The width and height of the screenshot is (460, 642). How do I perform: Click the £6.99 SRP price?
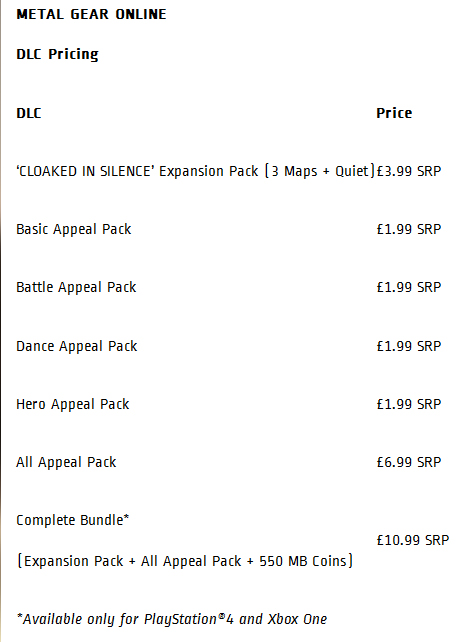click(x=409, y=463)
